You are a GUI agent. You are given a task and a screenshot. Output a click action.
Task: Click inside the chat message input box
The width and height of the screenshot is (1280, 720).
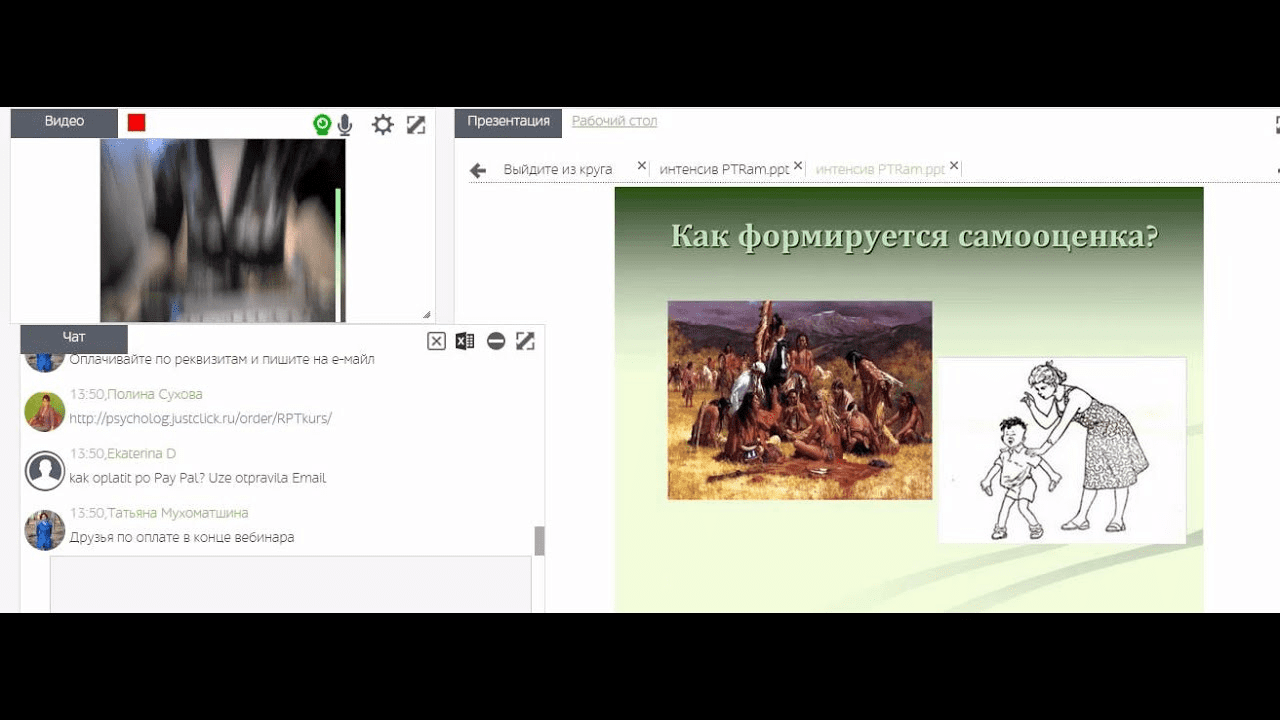coord(290,583)
